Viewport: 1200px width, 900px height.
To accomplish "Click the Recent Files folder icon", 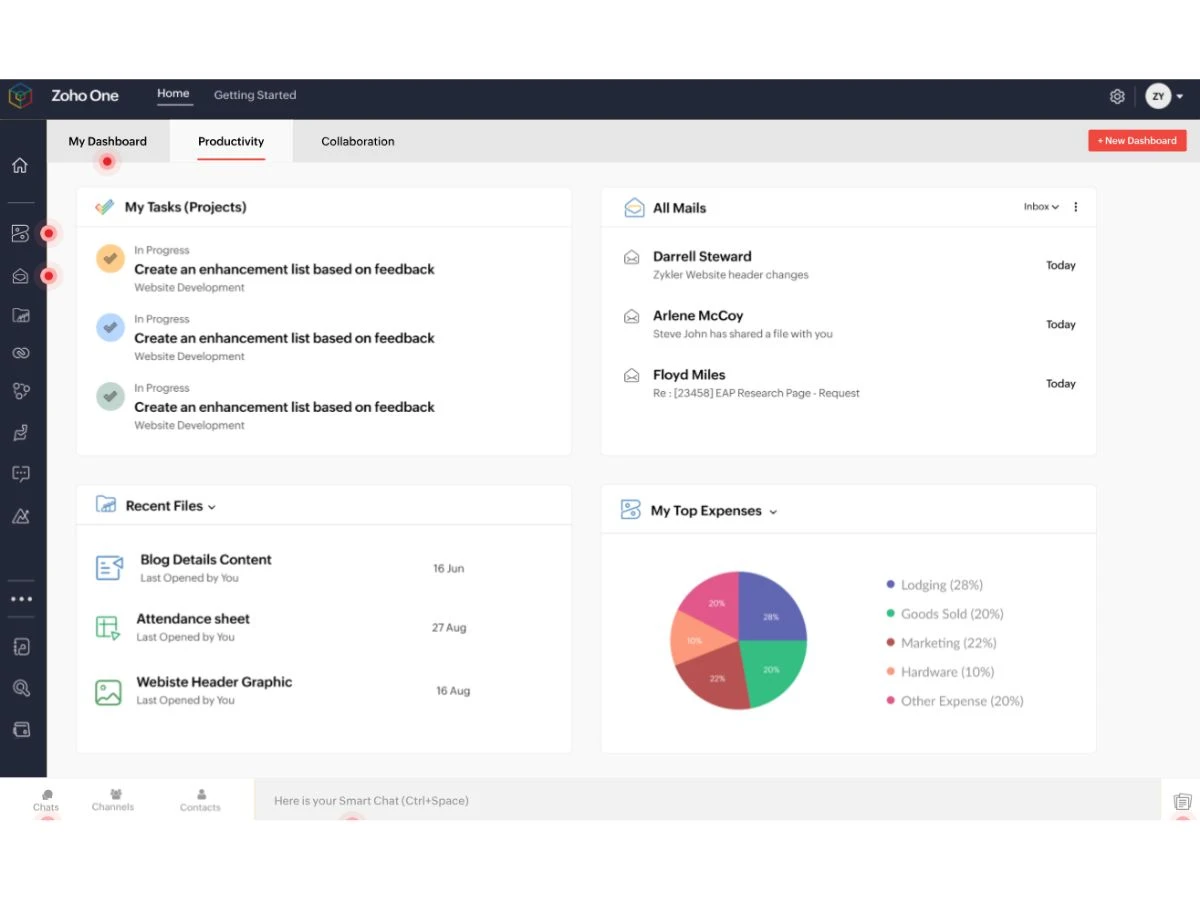I will coord(106,504).
